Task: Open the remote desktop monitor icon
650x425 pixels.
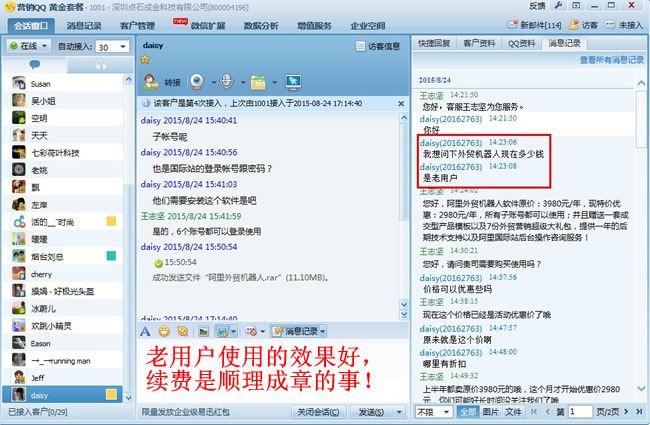Action: coord(293,82)
